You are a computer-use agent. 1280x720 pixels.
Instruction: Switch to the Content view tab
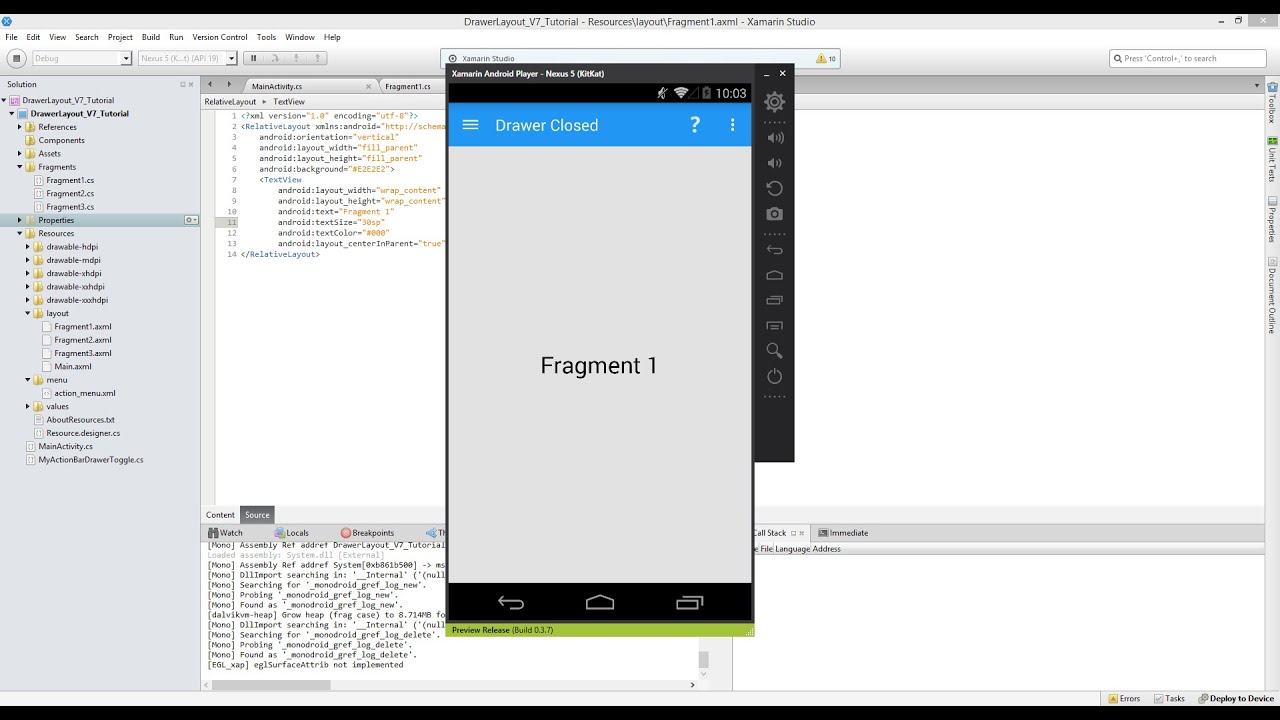click(x=220, y=515)
